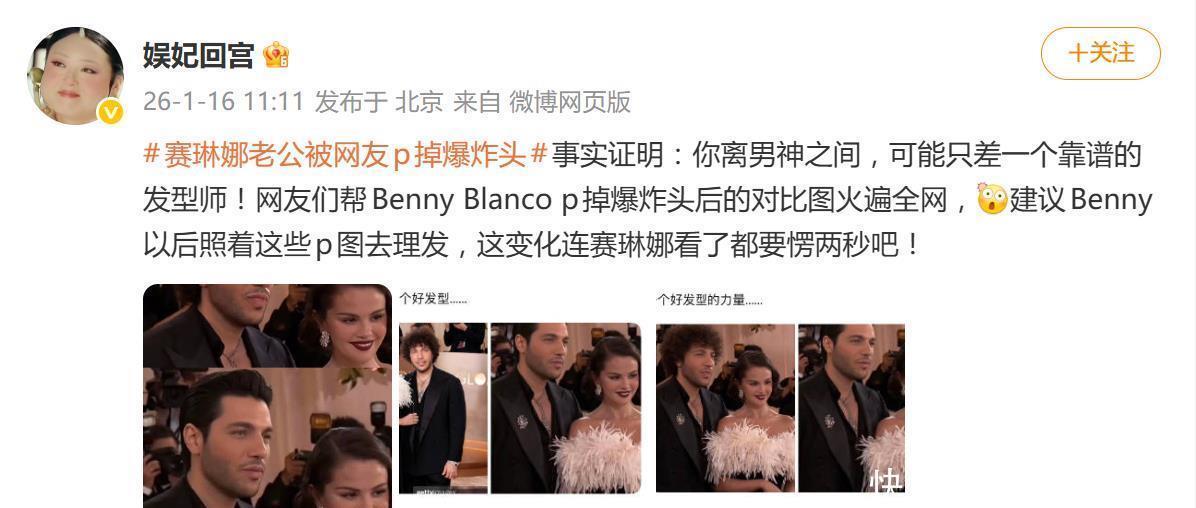The image size is (1196, 508).
Task: Click the 发布于 北京 location text
Action: [x=379, y=101]
